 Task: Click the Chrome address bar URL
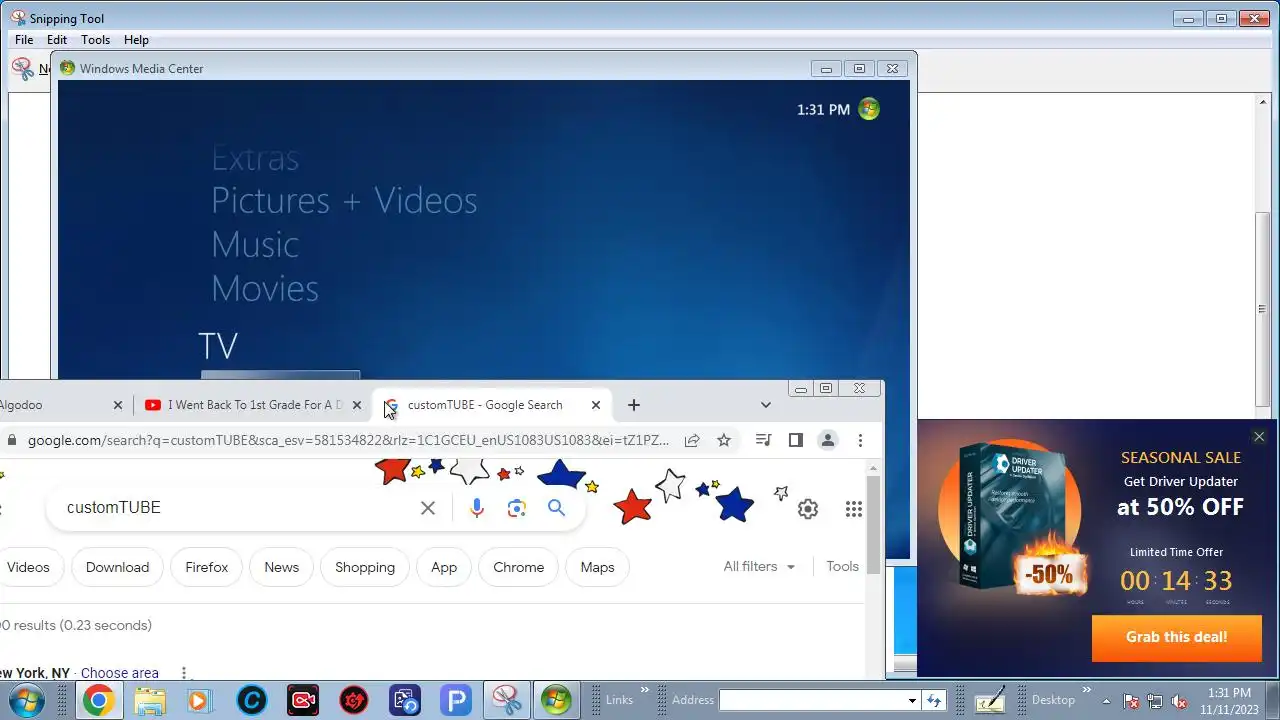pos(348,440)
